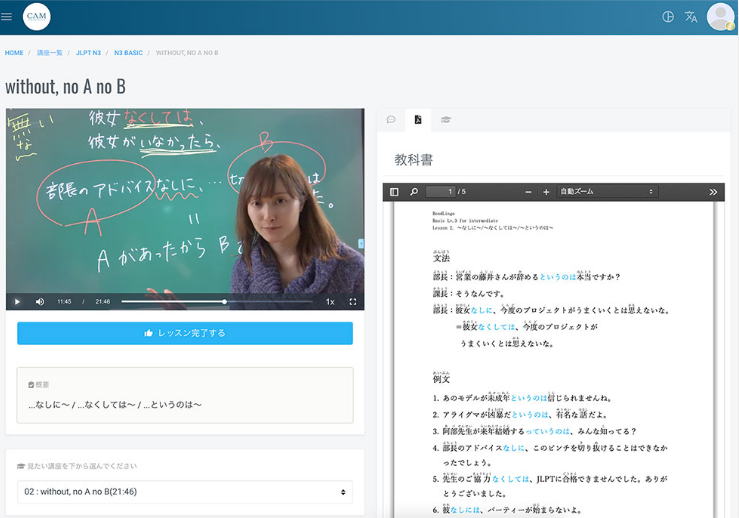Mute the video volume
Image resolution: width=739 pixels, height=518 pixels.
tap(40, 301)
